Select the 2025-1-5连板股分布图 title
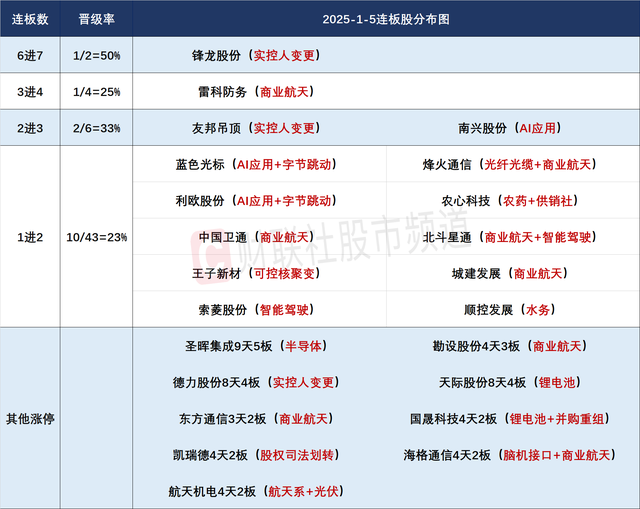640x509 pixels. pyautogui.click(x=386, y=19)
